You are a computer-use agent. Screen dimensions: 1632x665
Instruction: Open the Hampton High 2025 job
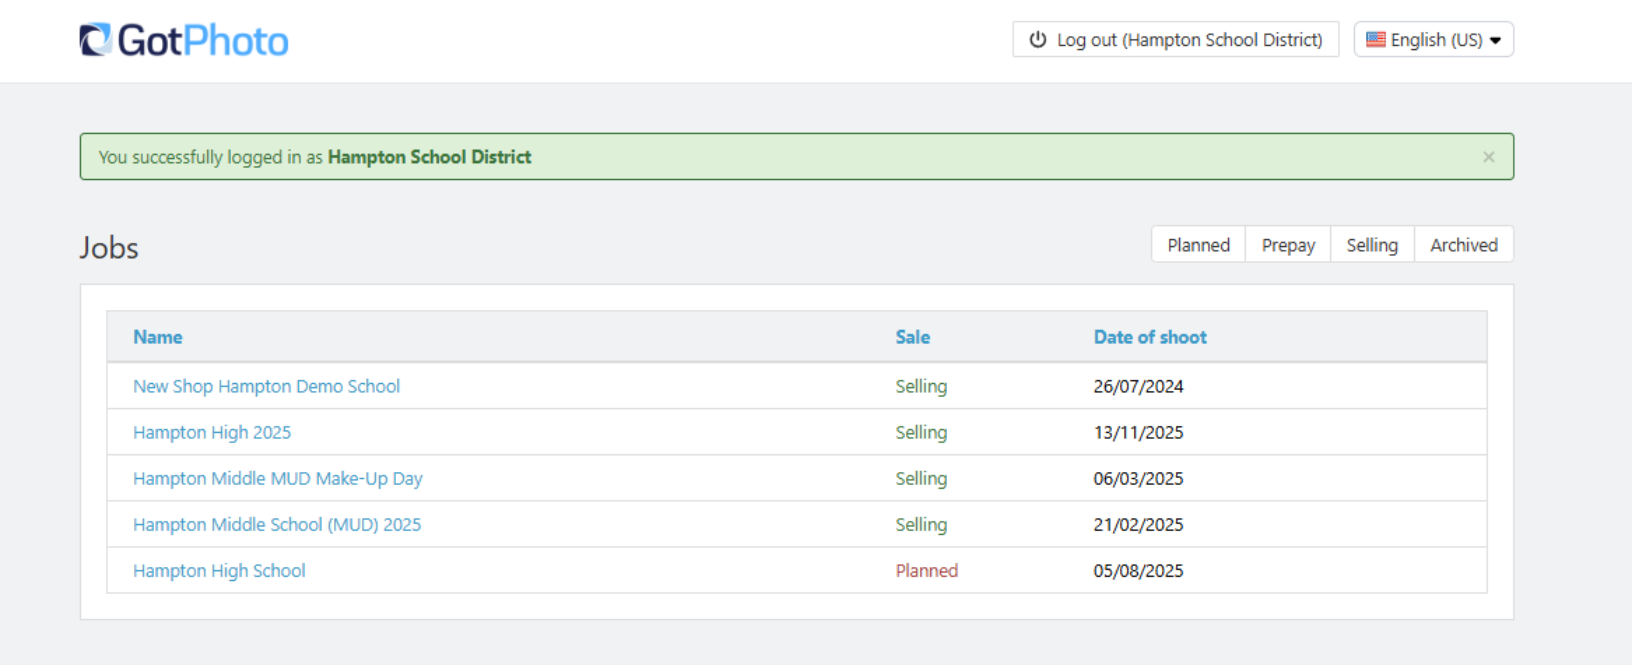[x=212, y=432]
